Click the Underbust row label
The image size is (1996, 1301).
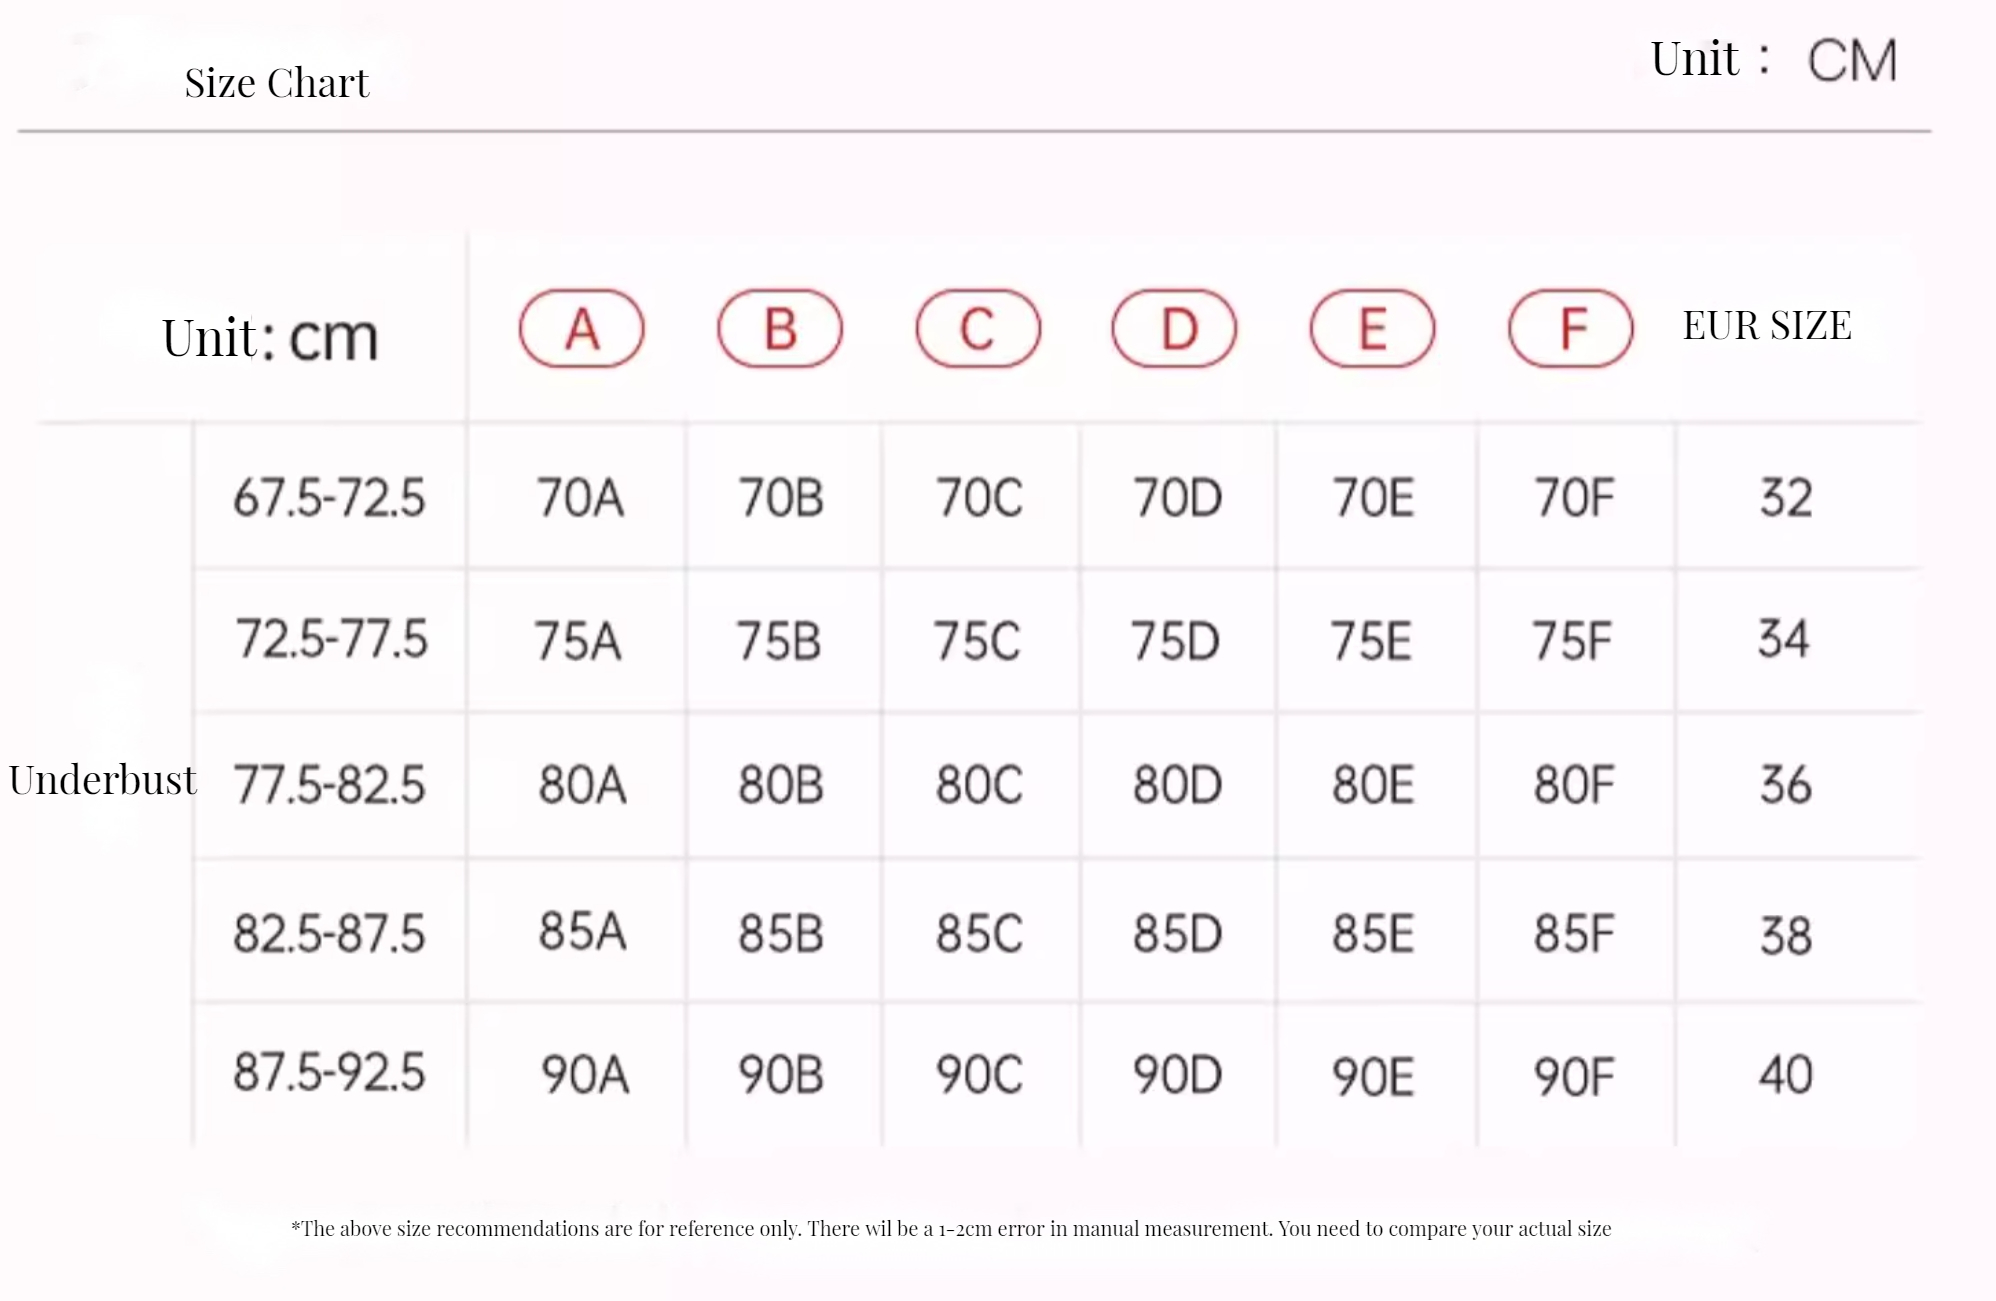tap(102, 779)
